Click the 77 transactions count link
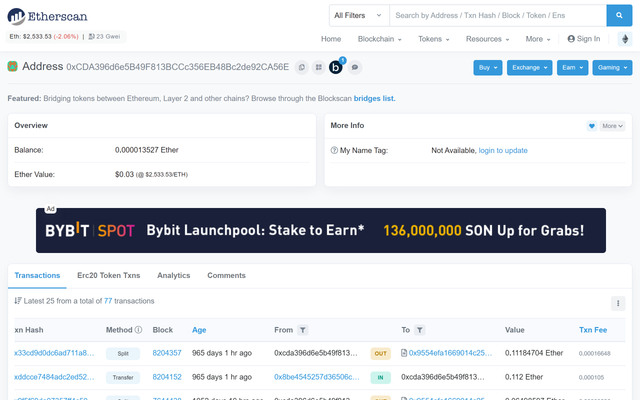 coord(108,301)
